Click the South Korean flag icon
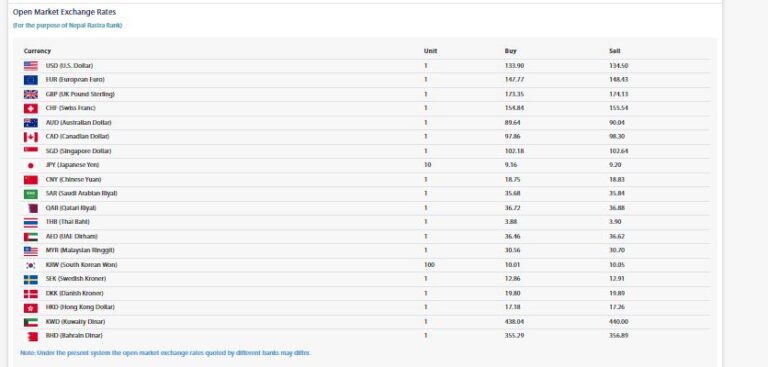The width and height of the screenshot is (768, 367). point(30,265)
